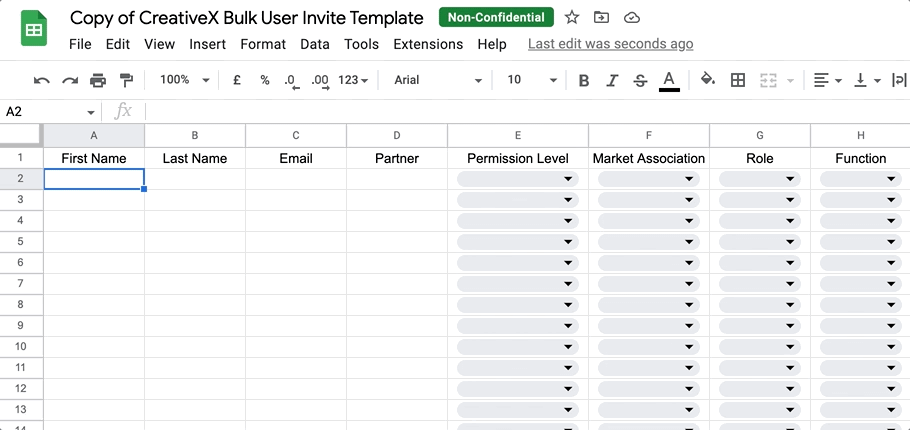This screenshot has width=910, height=430.
Task: Open the zoom level dropdown
Action: tap(185, 80)
